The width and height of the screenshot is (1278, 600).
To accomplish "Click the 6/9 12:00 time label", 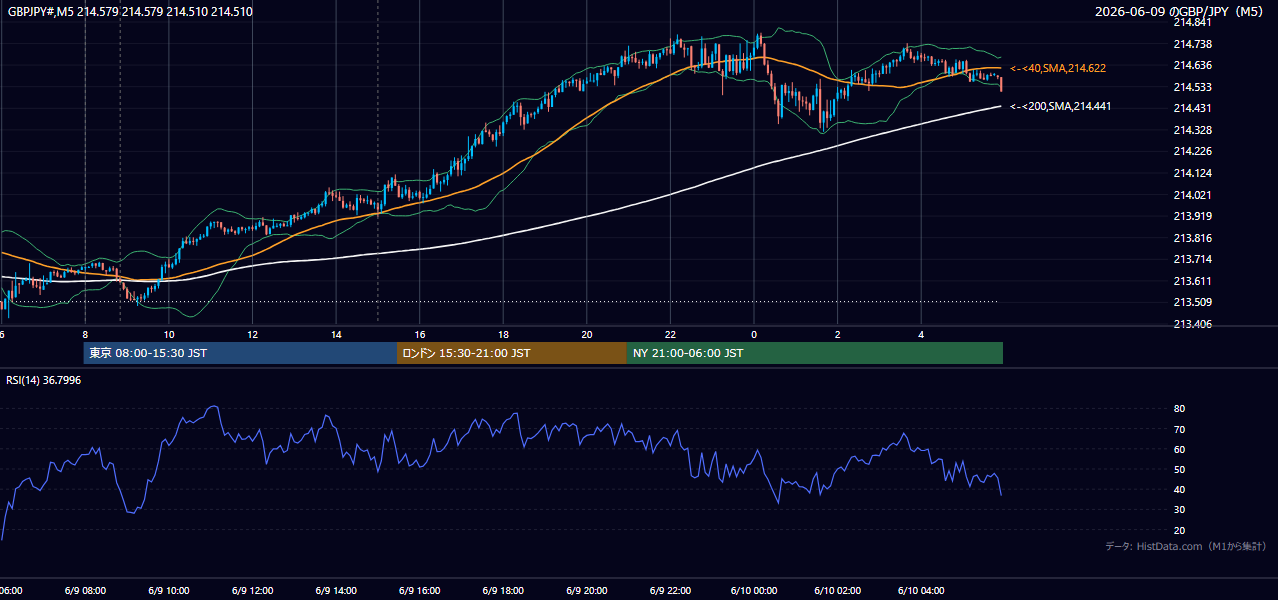I will click(251, 591).
